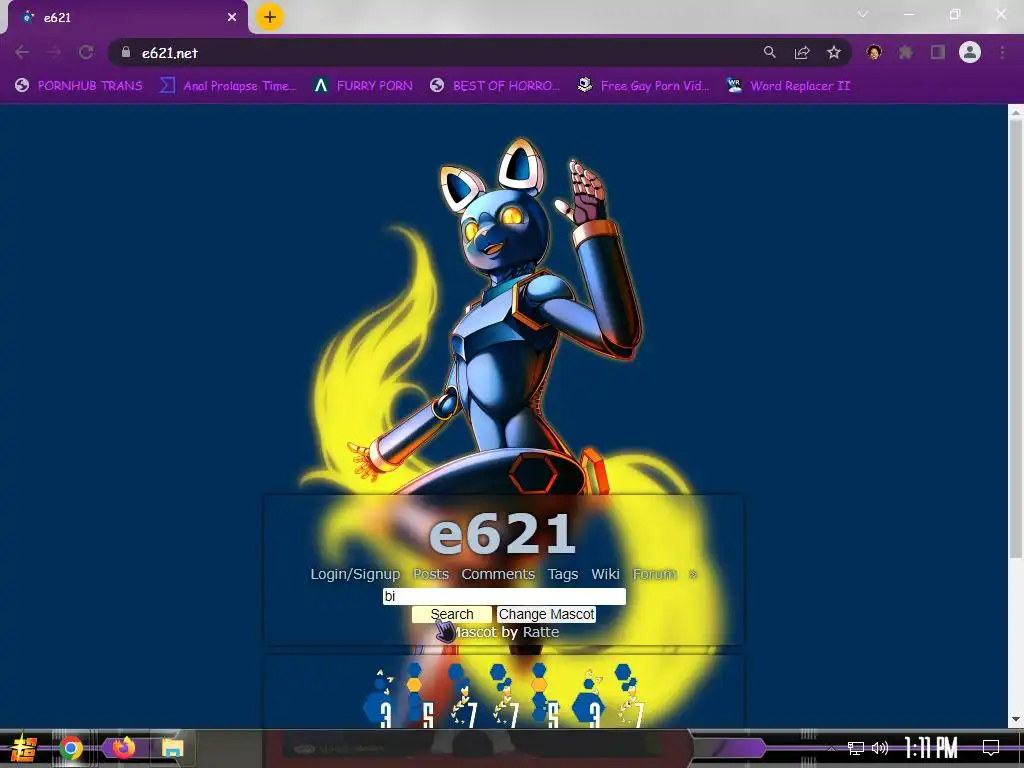Click the network icon in system tray

tap(856, 748)
